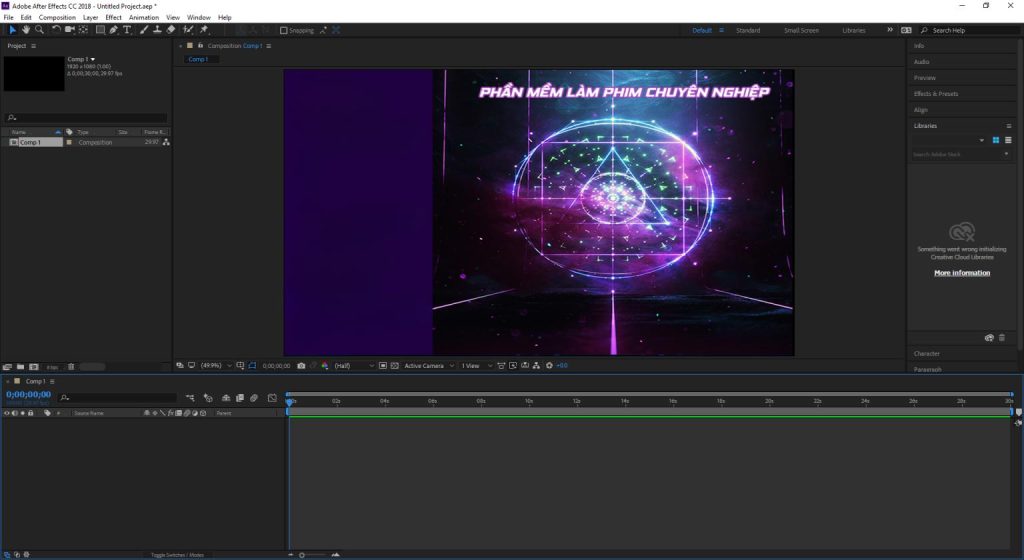Screen dimensions: 1024x560
Task: Click the More information link
Action: [x=962, y=273]
